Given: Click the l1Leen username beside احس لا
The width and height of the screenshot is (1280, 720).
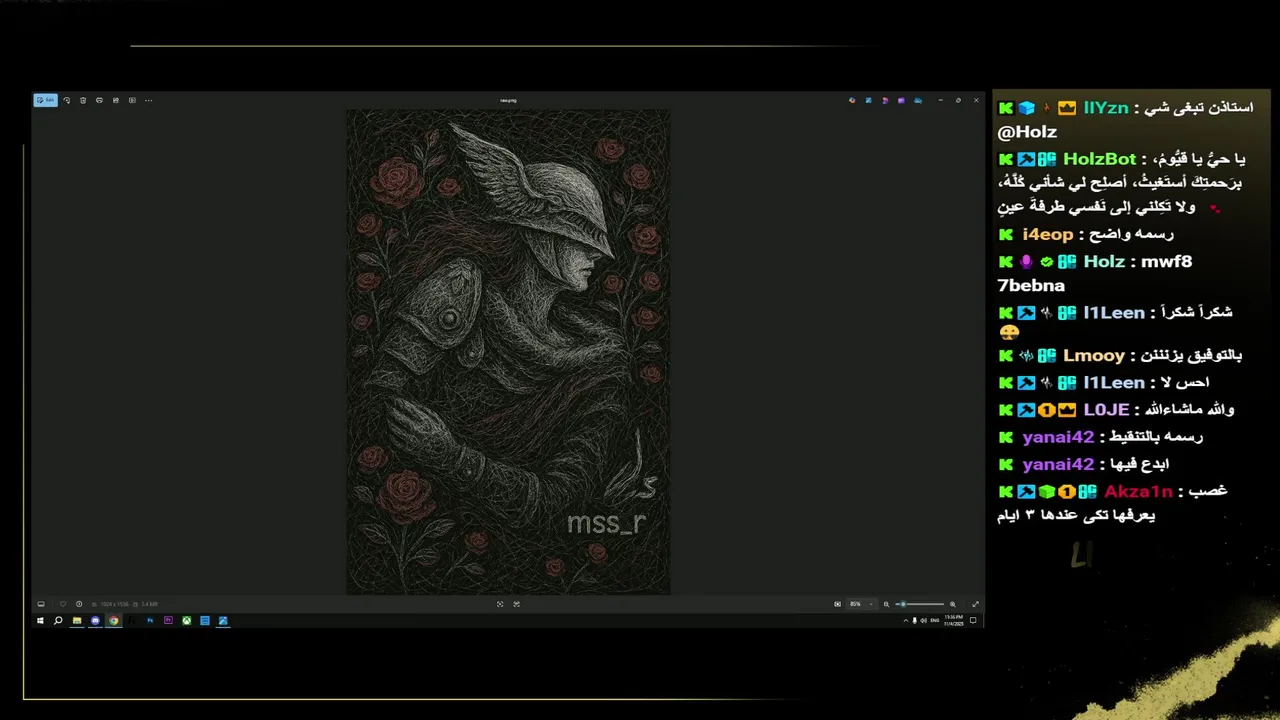Looking at the screenshot, I should 1114,382.
